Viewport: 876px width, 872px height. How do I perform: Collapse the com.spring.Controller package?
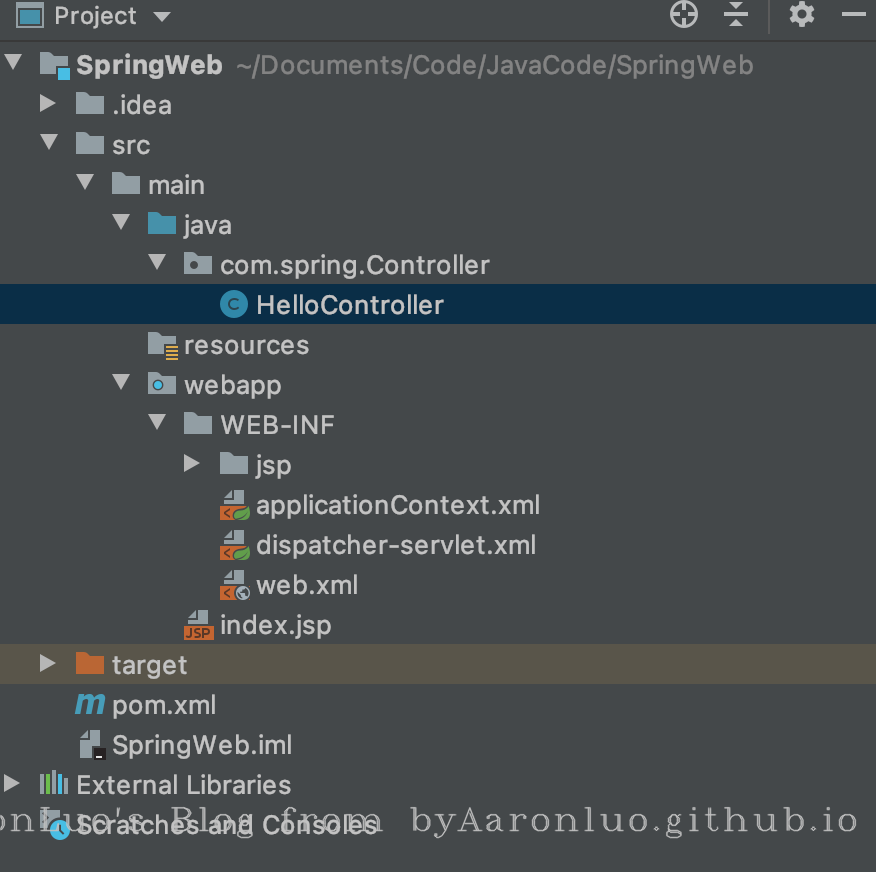(x=157, y=264)
